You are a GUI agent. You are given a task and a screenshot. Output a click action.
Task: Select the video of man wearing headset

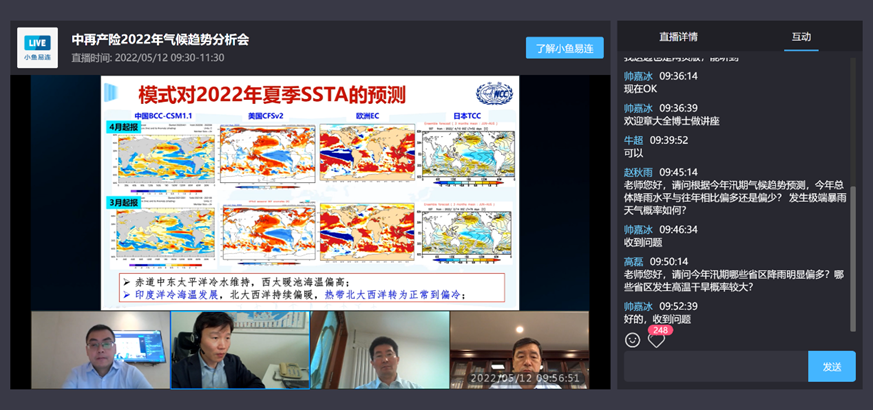(240, 350)
